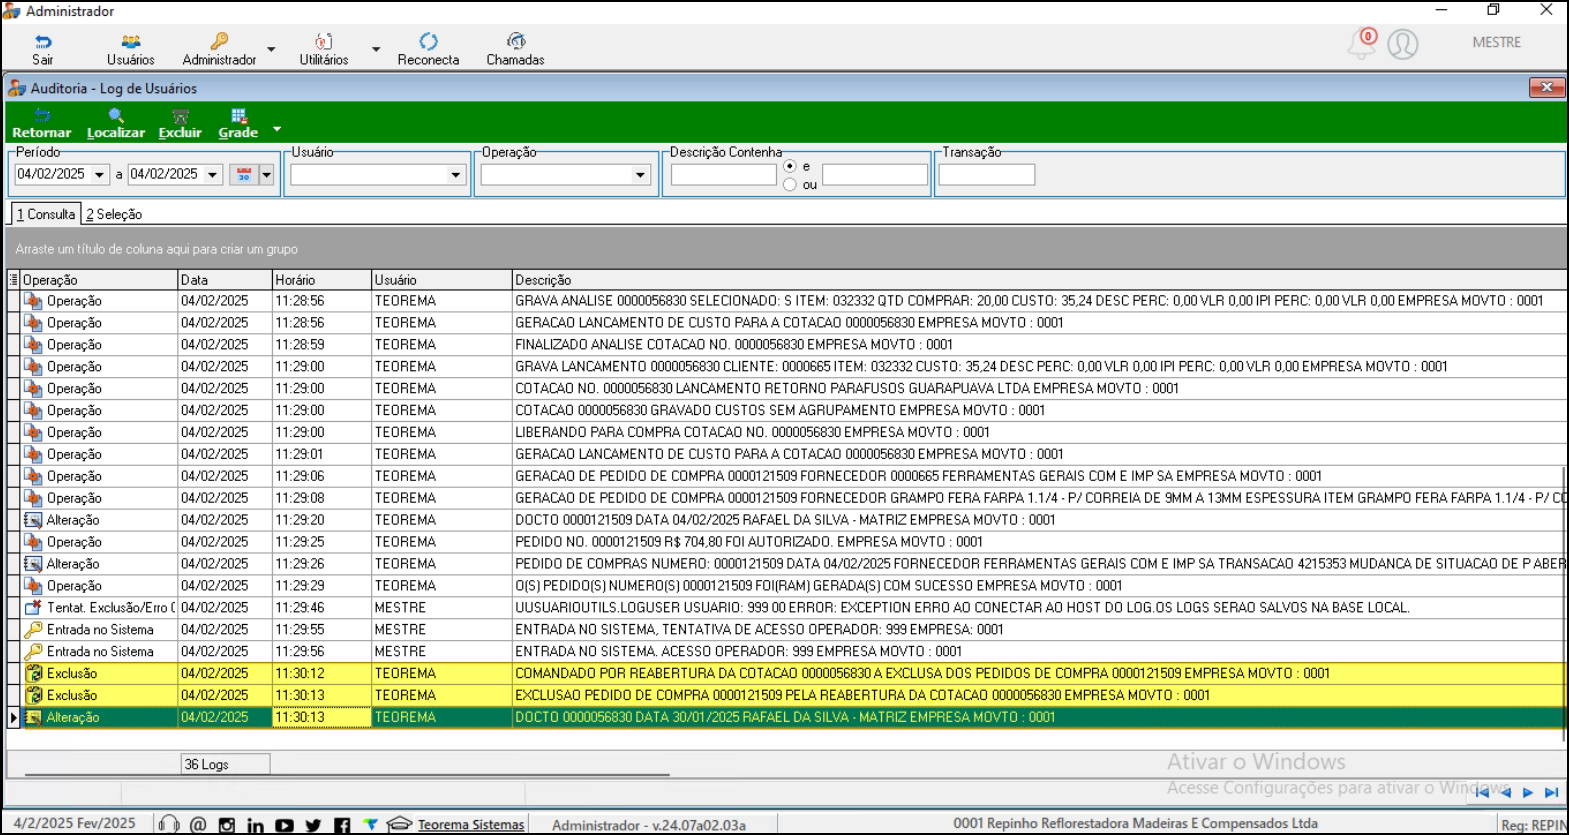The image size is (1569, 835).
Task: Switch to the 1 Consulta tab
Action: (46, 214)
